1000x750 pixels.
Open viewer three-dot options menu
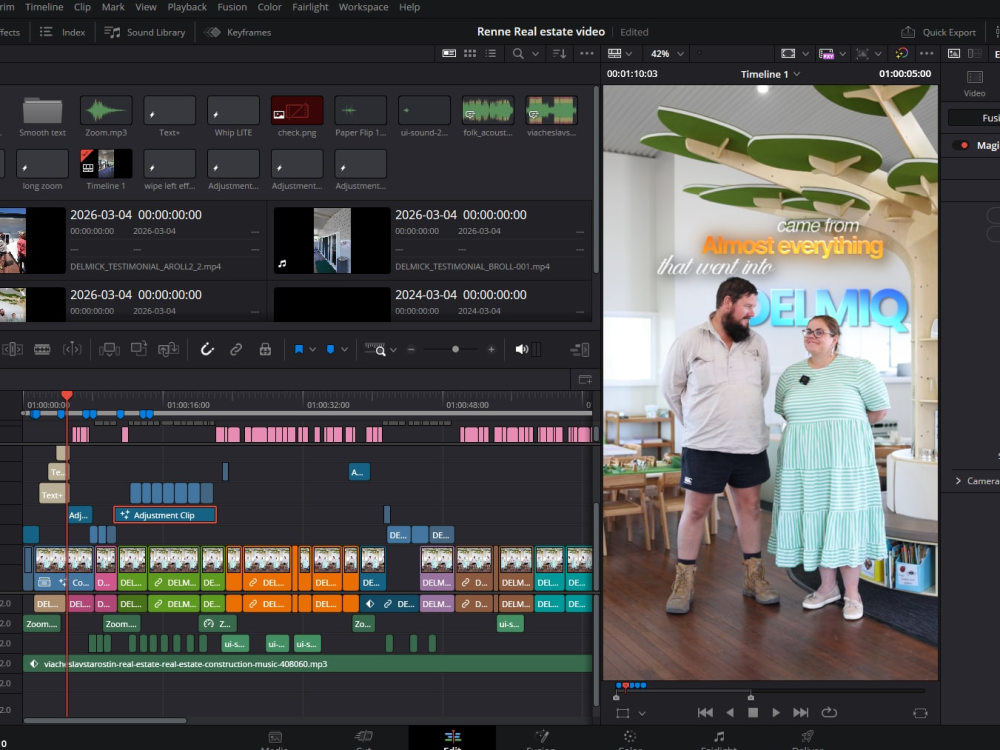[927, 54]
